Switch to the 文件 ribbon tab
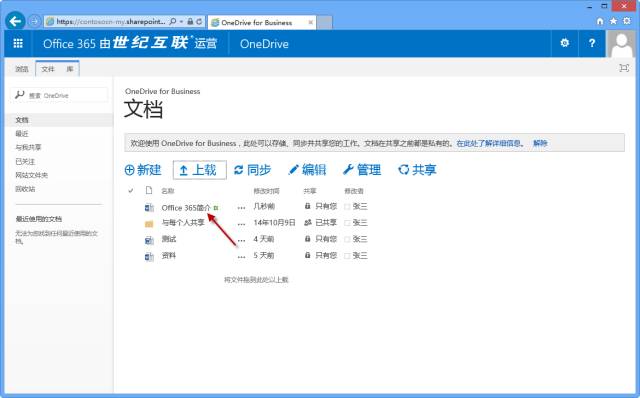This screenshot has width=640, height=398. (x=48, y=69)
